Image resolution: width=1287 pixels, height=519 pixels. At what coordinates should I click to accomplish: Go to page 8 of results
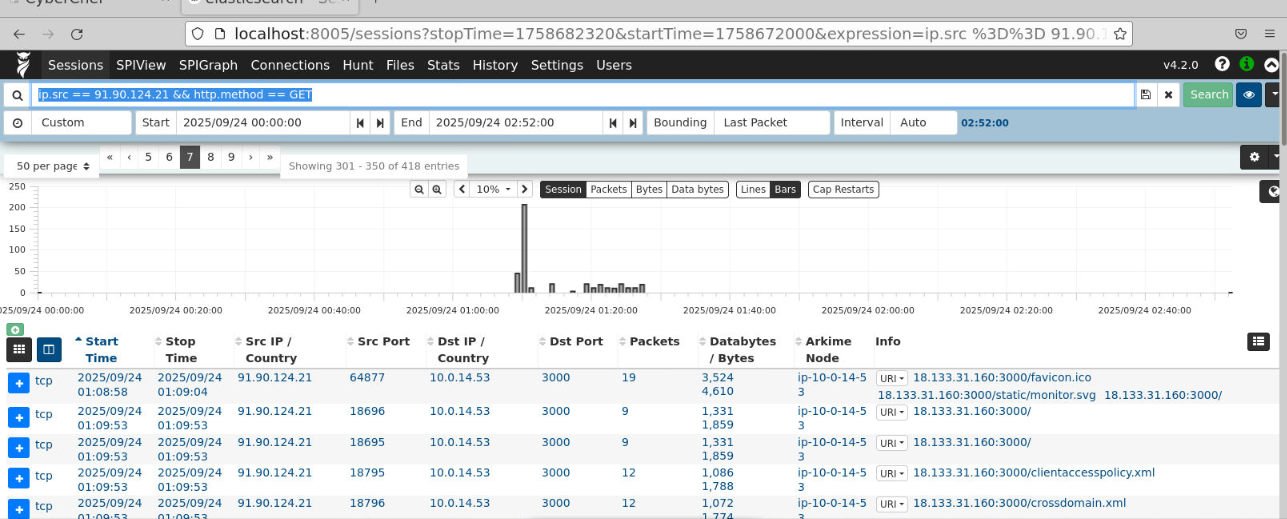(210, 157)
